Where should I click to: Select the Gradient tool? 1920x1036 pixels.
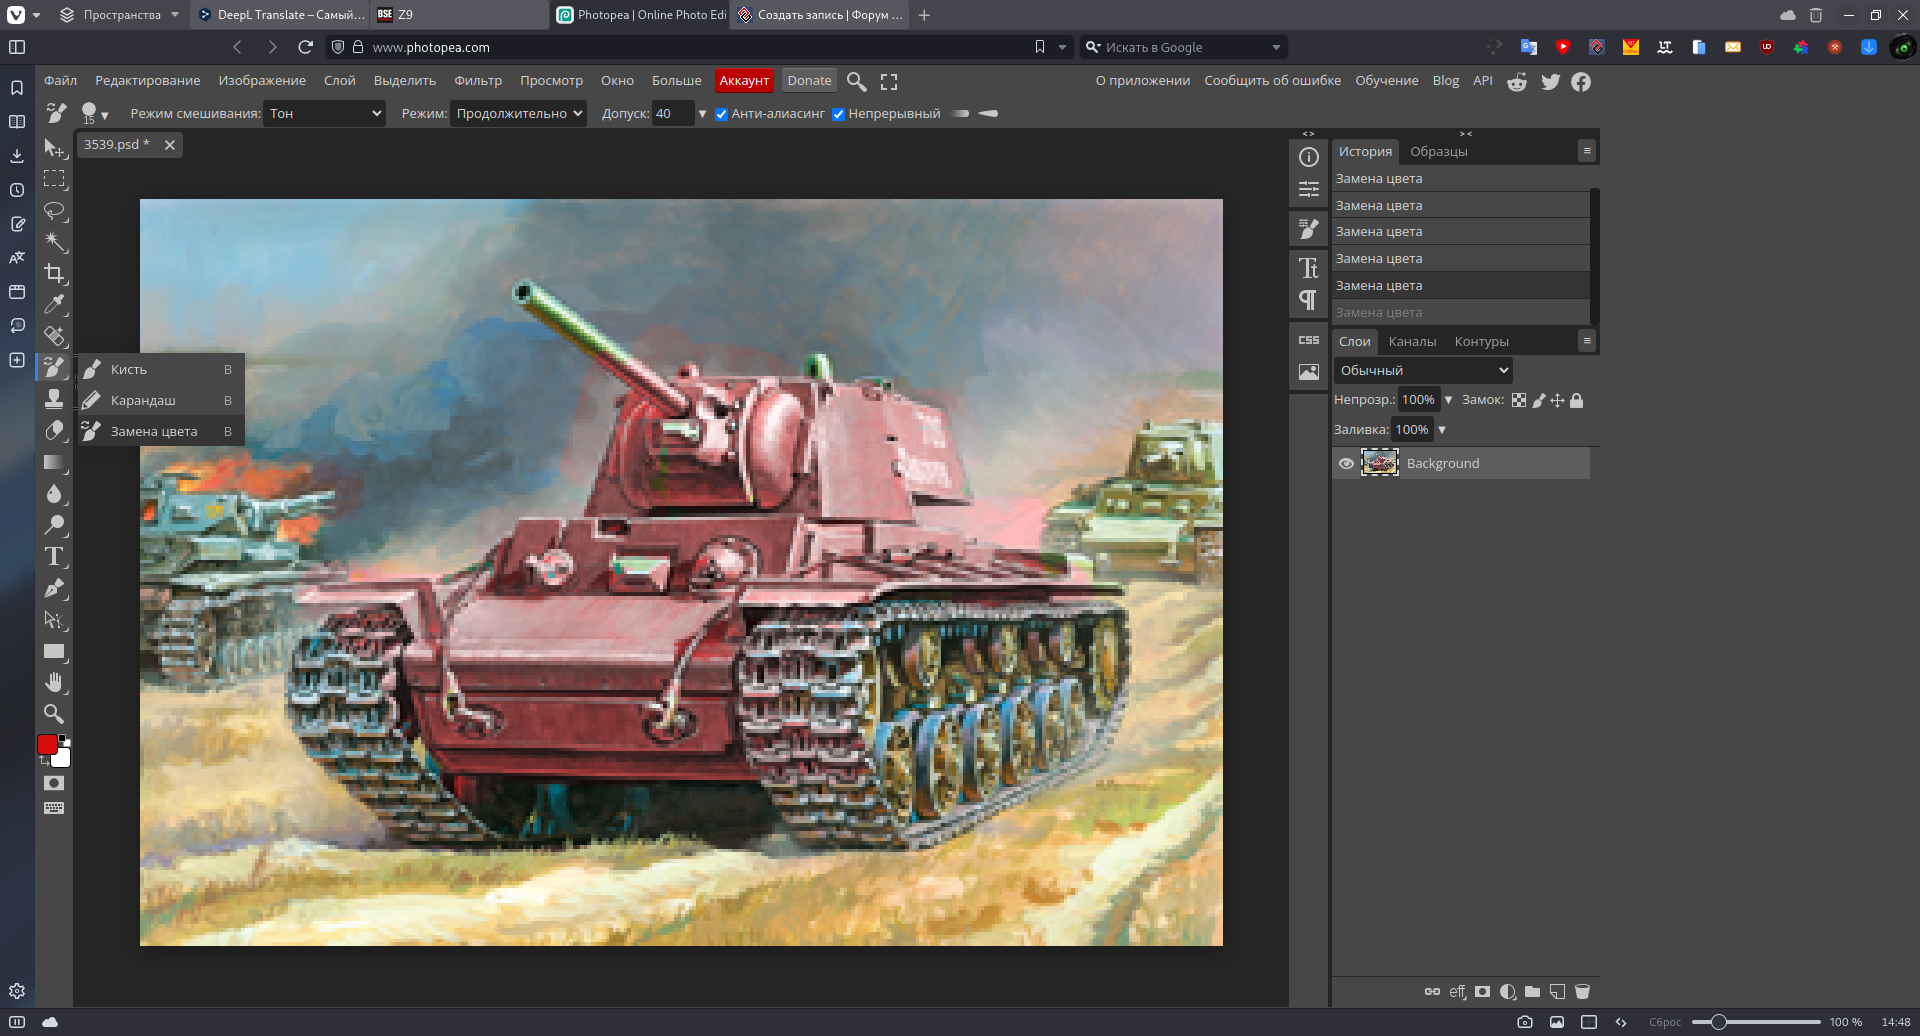55,462
